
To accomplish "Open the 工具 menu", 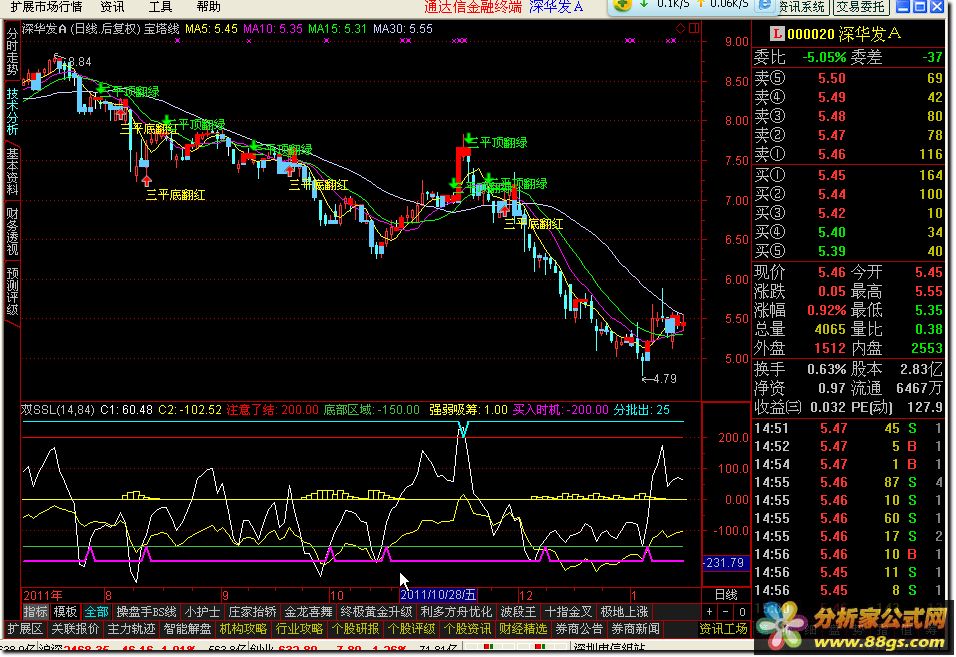I will tap(160, 7).
